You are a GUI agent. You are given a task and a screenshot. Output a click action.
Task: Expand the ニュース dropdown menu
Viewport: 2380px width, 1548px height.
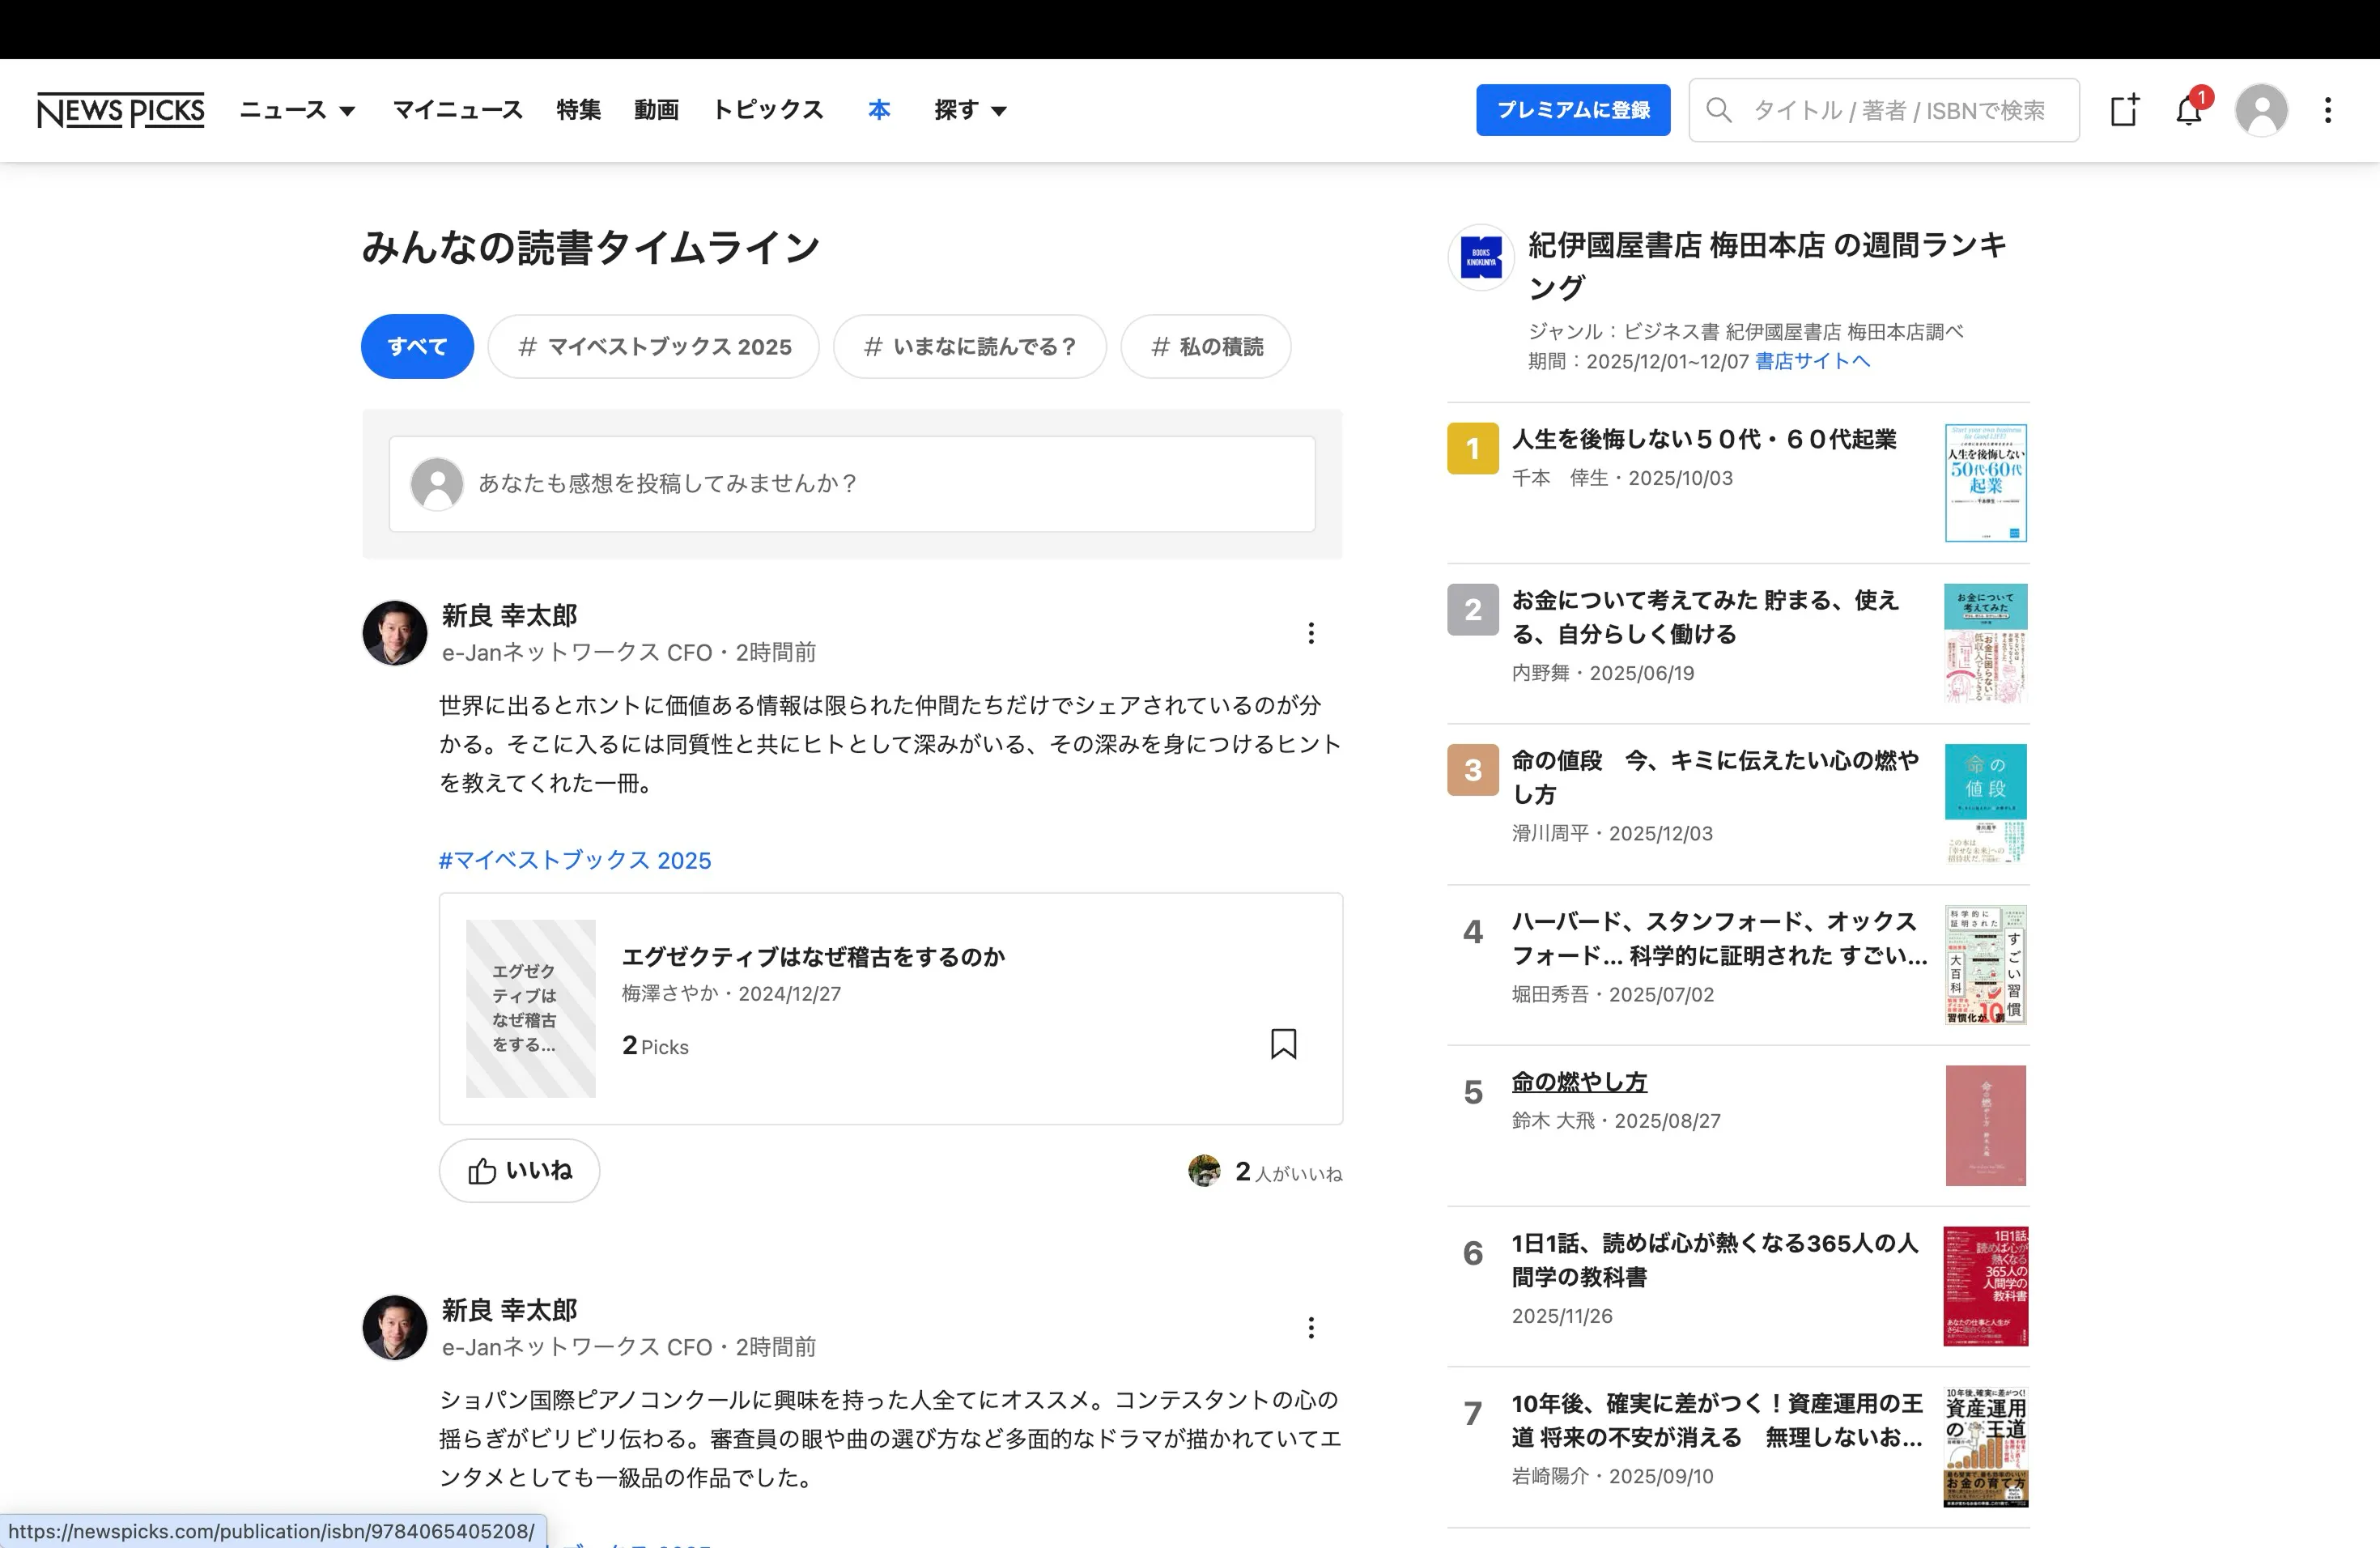pos(297,110)
